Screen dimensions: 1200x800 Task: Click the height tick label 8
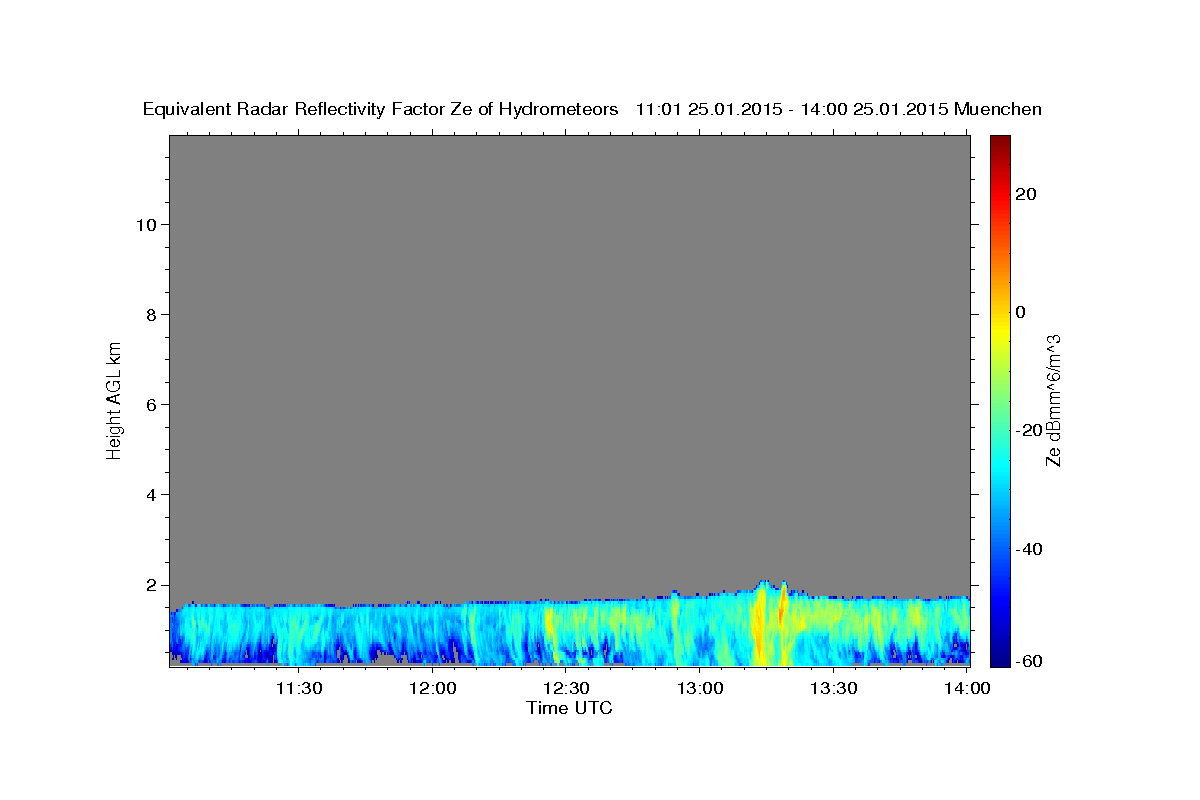[151, 314]
